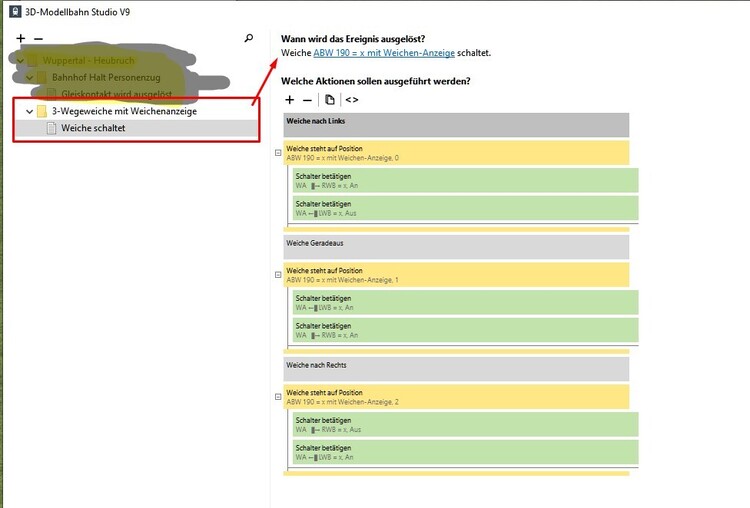The image size is (750, 508).
Task: Select LWB = x, An action under position 2
Action: click(x=465, y=452)
